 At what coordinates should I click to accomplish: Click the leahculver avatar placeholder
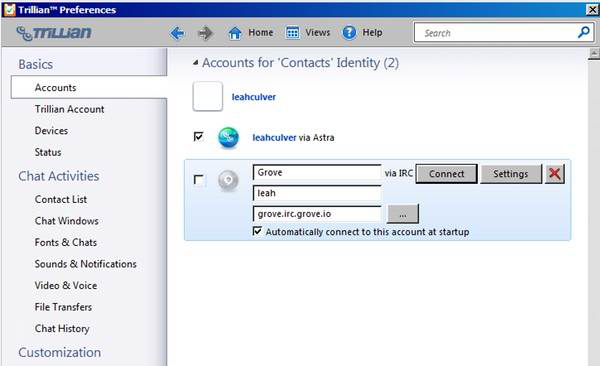(x=207, y=96)
